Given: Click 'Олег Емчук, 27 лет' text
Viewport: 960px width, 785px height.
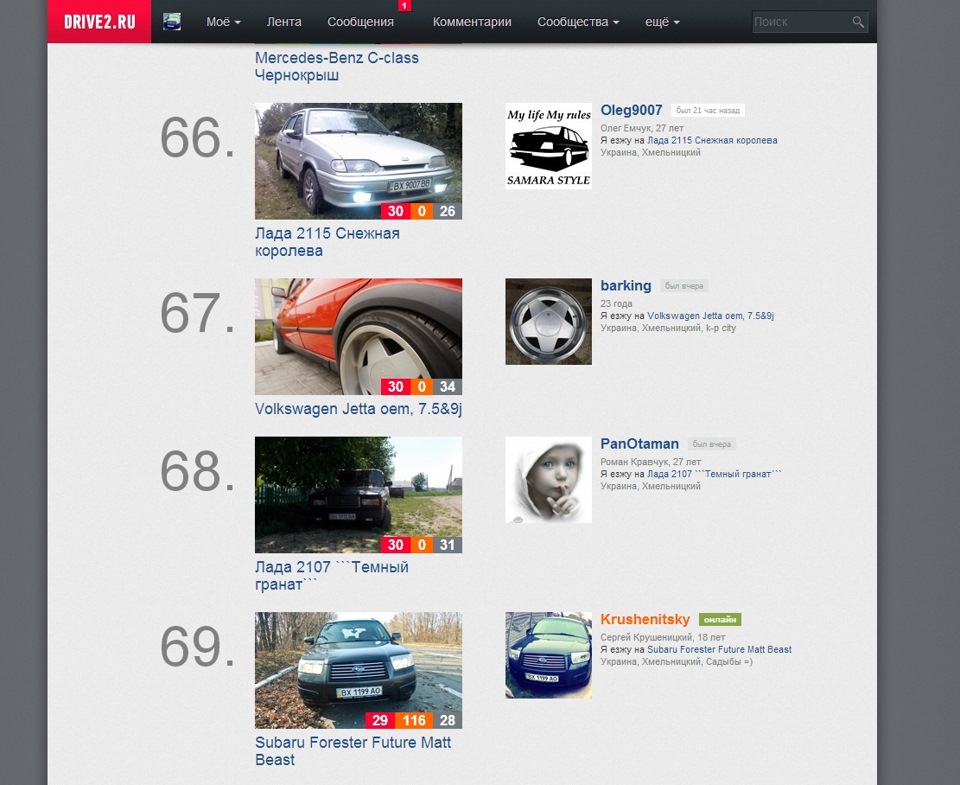Looking at the screenshot, I should point(642,128).
